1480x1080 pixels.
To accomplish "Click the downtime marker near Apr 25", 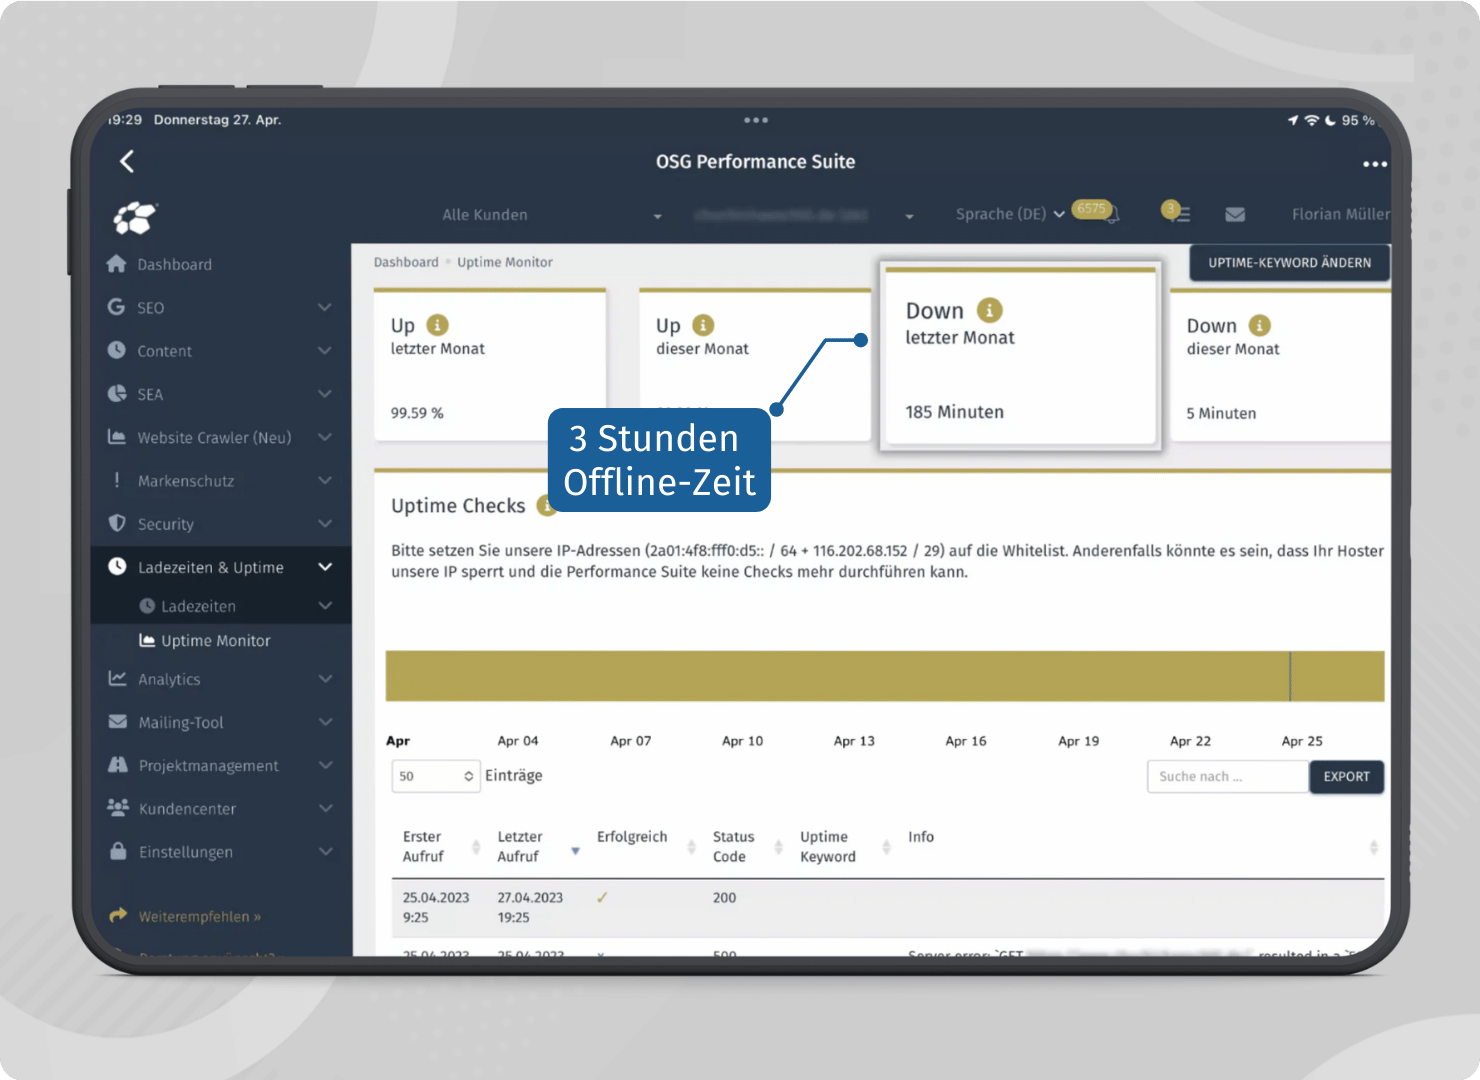I will pos(1290,676).
